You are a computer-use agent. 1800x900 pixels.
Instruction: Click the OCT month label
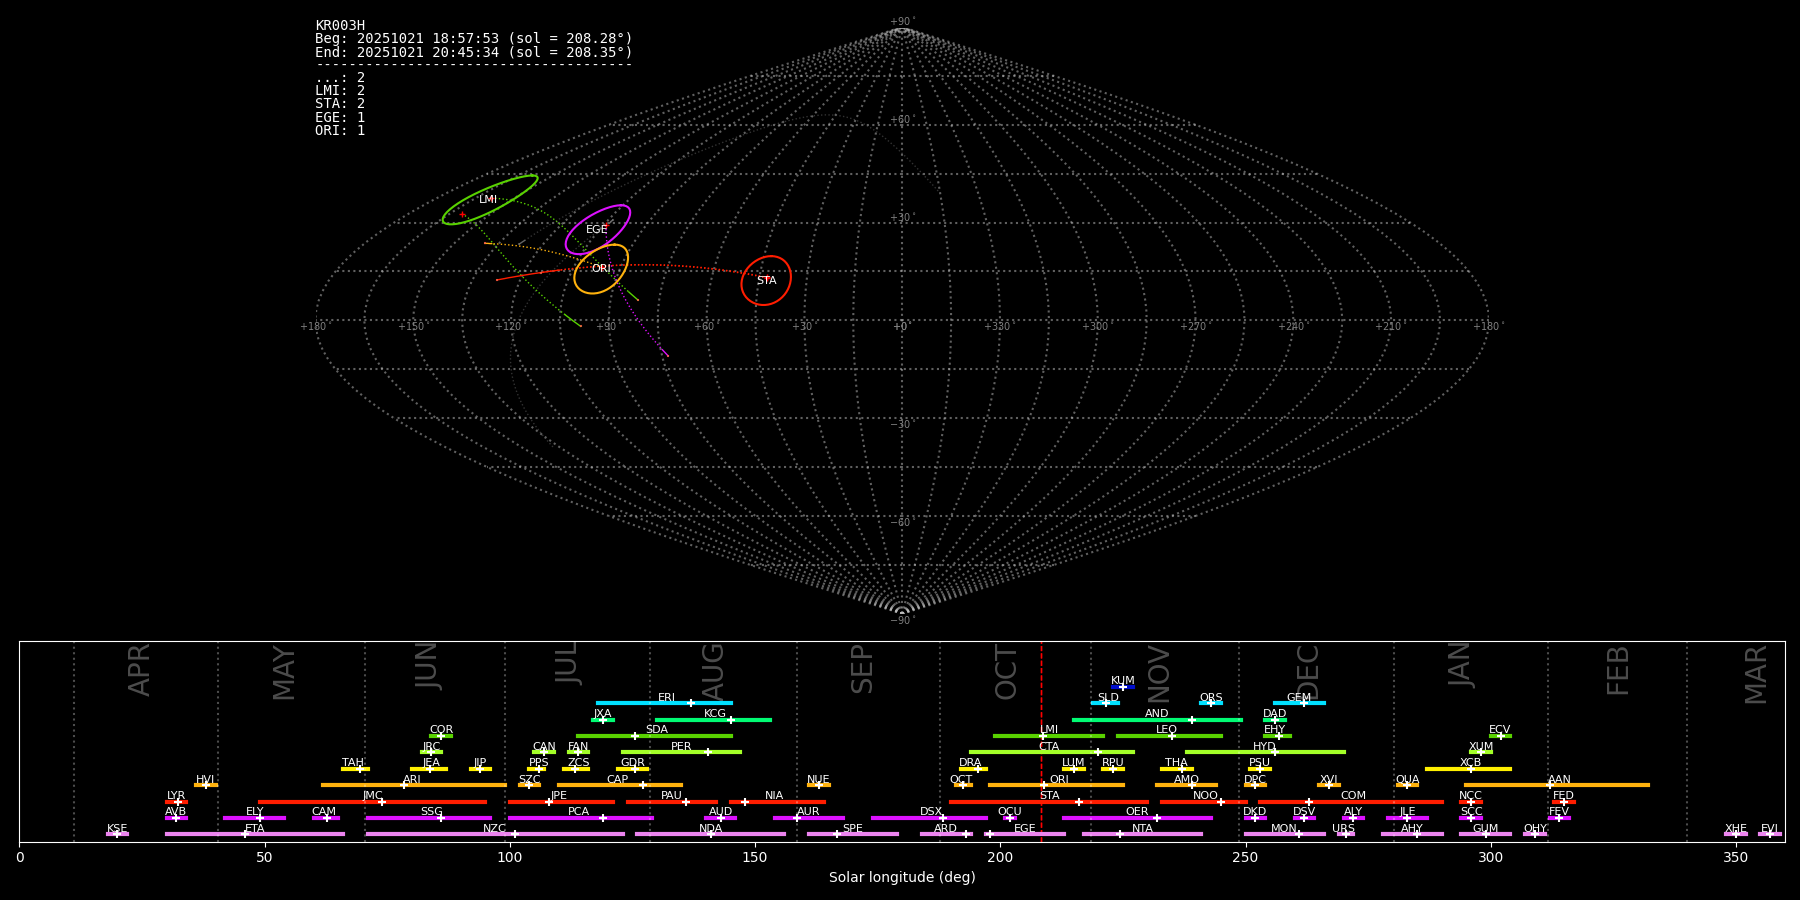coord(1006,672)
